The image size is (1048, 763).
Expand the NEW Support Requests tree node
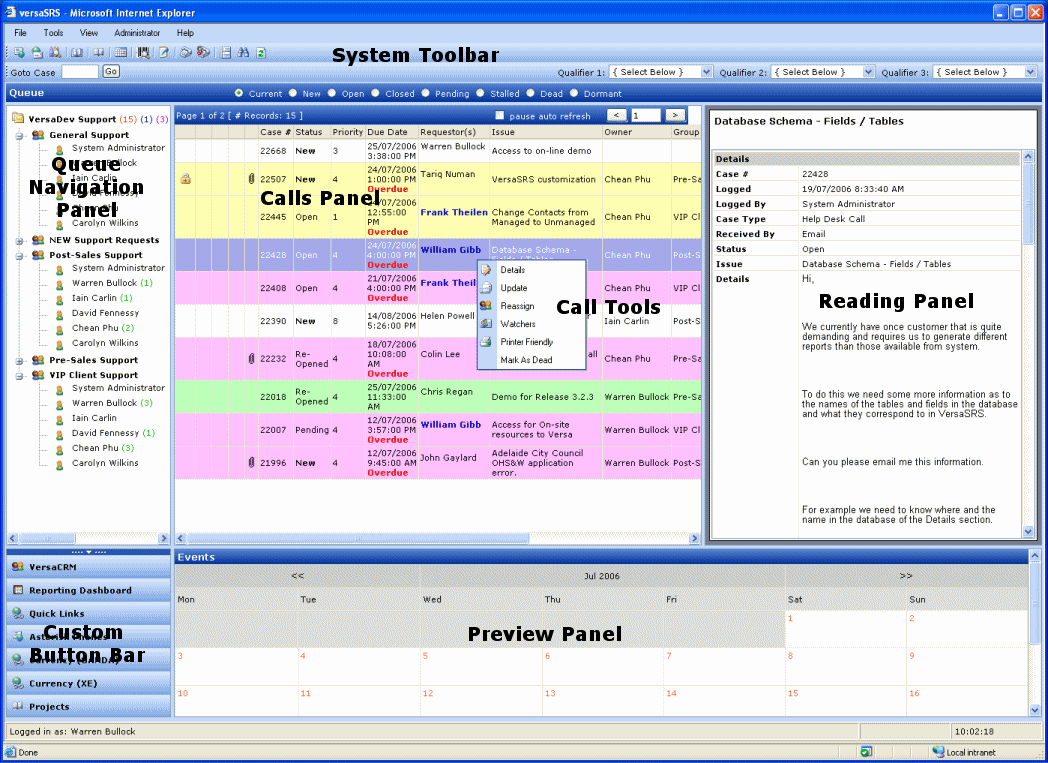click(19, 241)
